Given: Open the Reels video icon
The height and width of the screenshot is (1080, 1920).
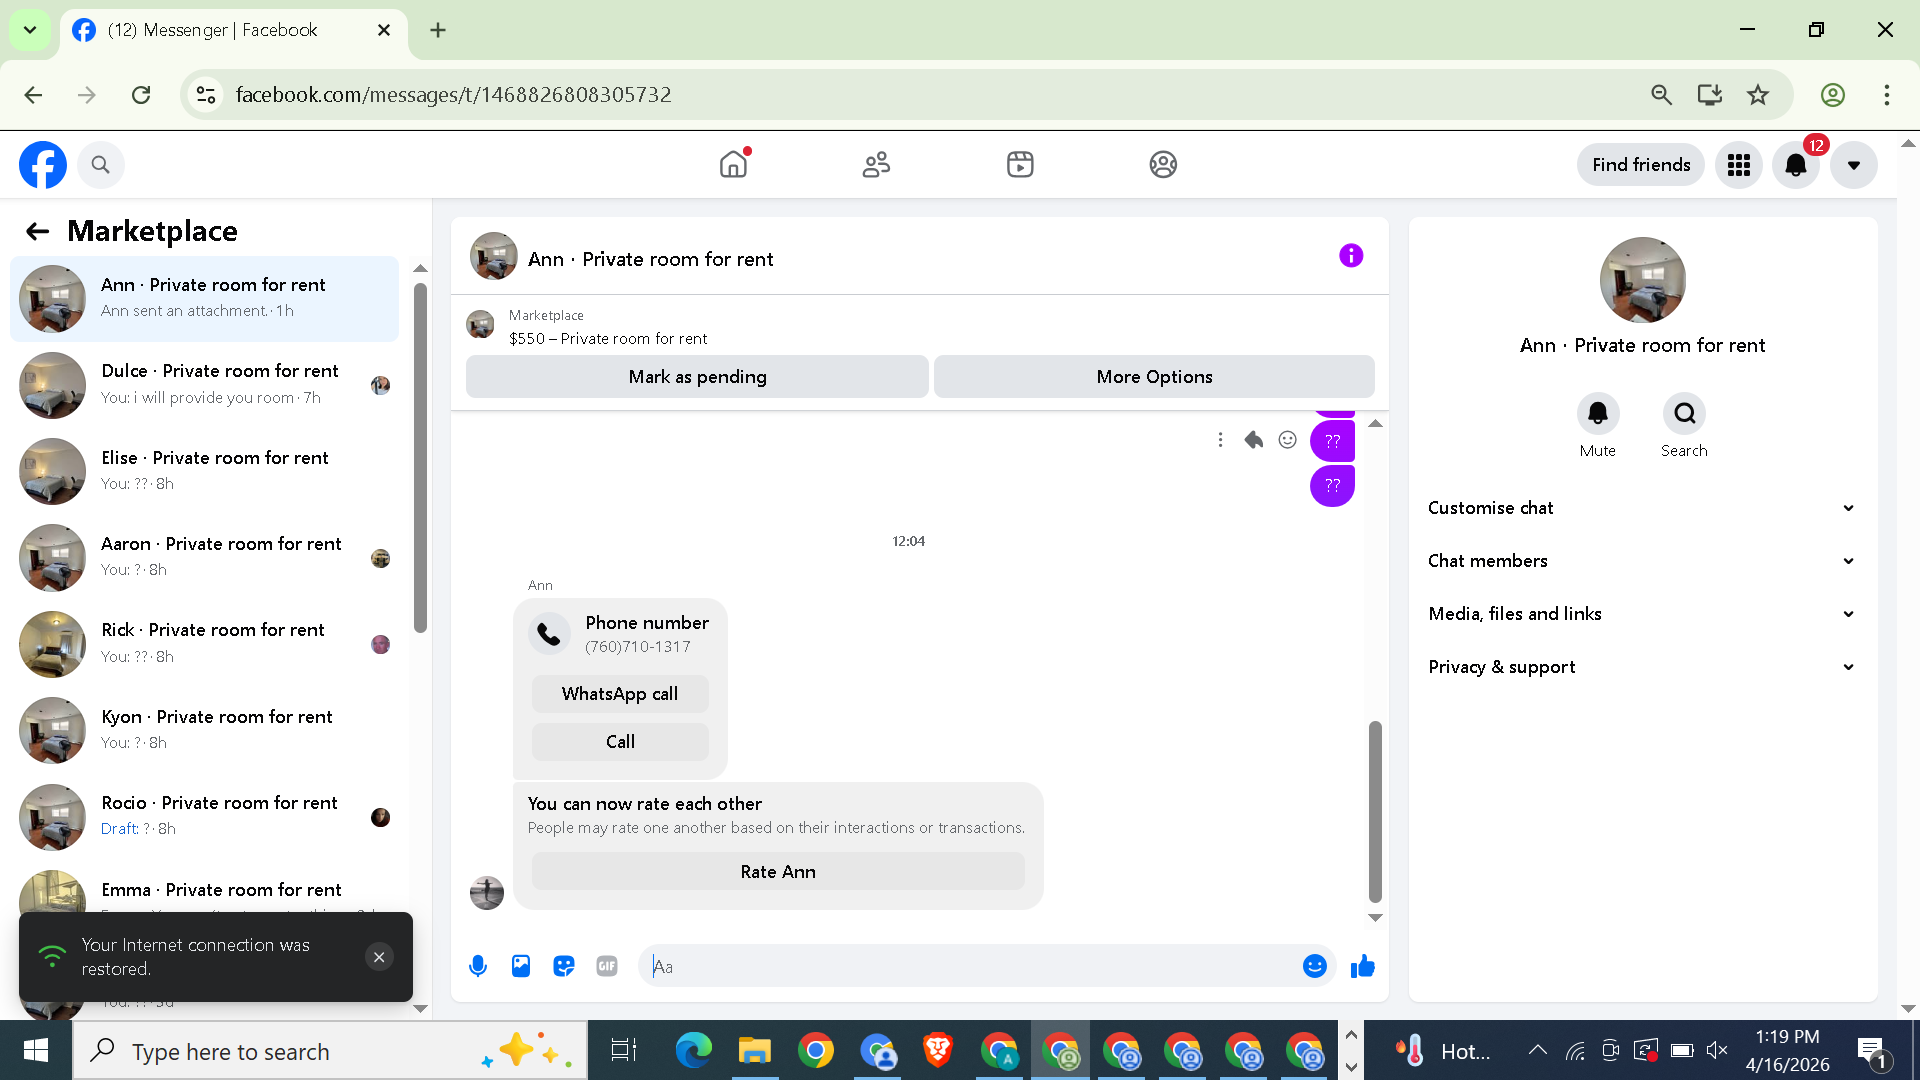Looking at the screenshot, I should click(1020, 164).
